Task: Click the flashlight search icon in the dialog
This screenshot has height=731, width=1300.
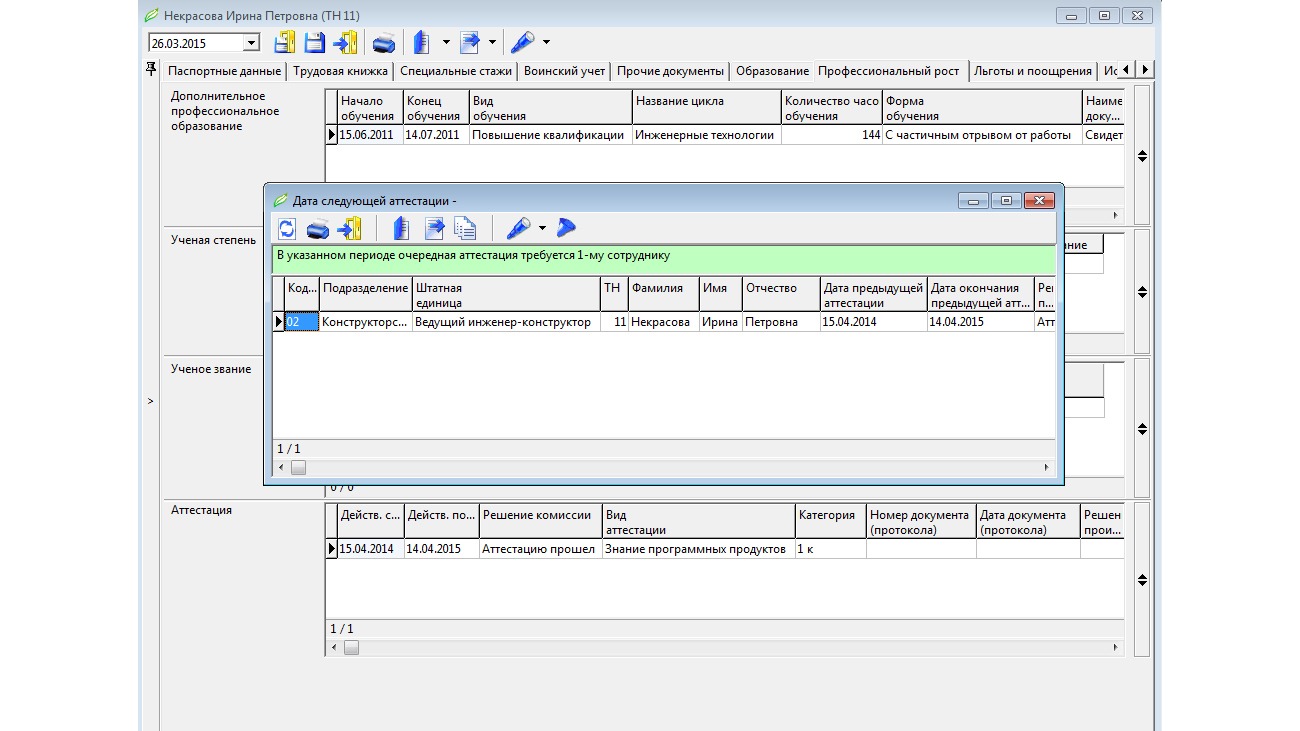Action: pos(517,229)
